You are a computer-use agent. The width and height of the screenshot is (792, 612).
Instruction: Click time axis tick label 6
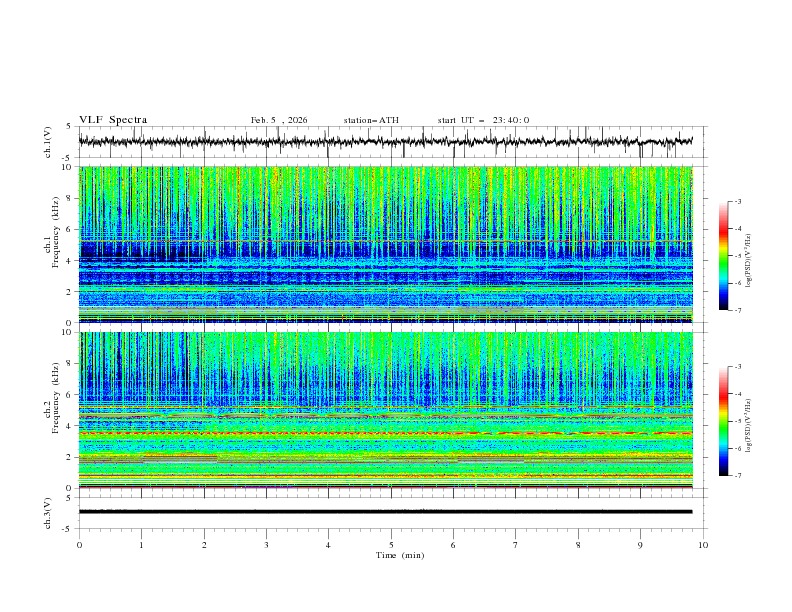(x=453, y=545)
